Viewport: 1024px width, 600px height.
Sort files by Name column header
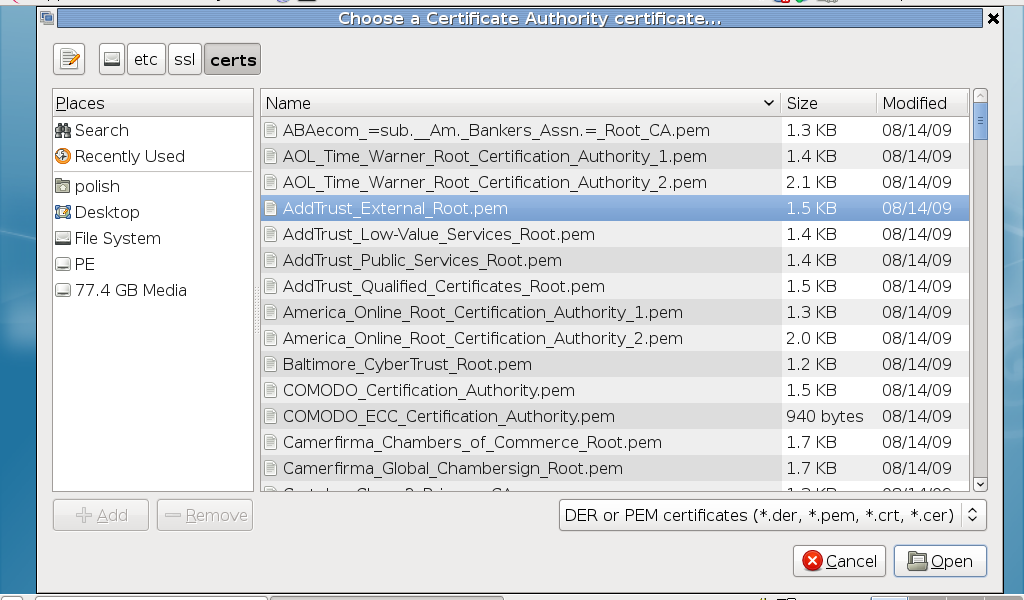click(x=520, y=103)
